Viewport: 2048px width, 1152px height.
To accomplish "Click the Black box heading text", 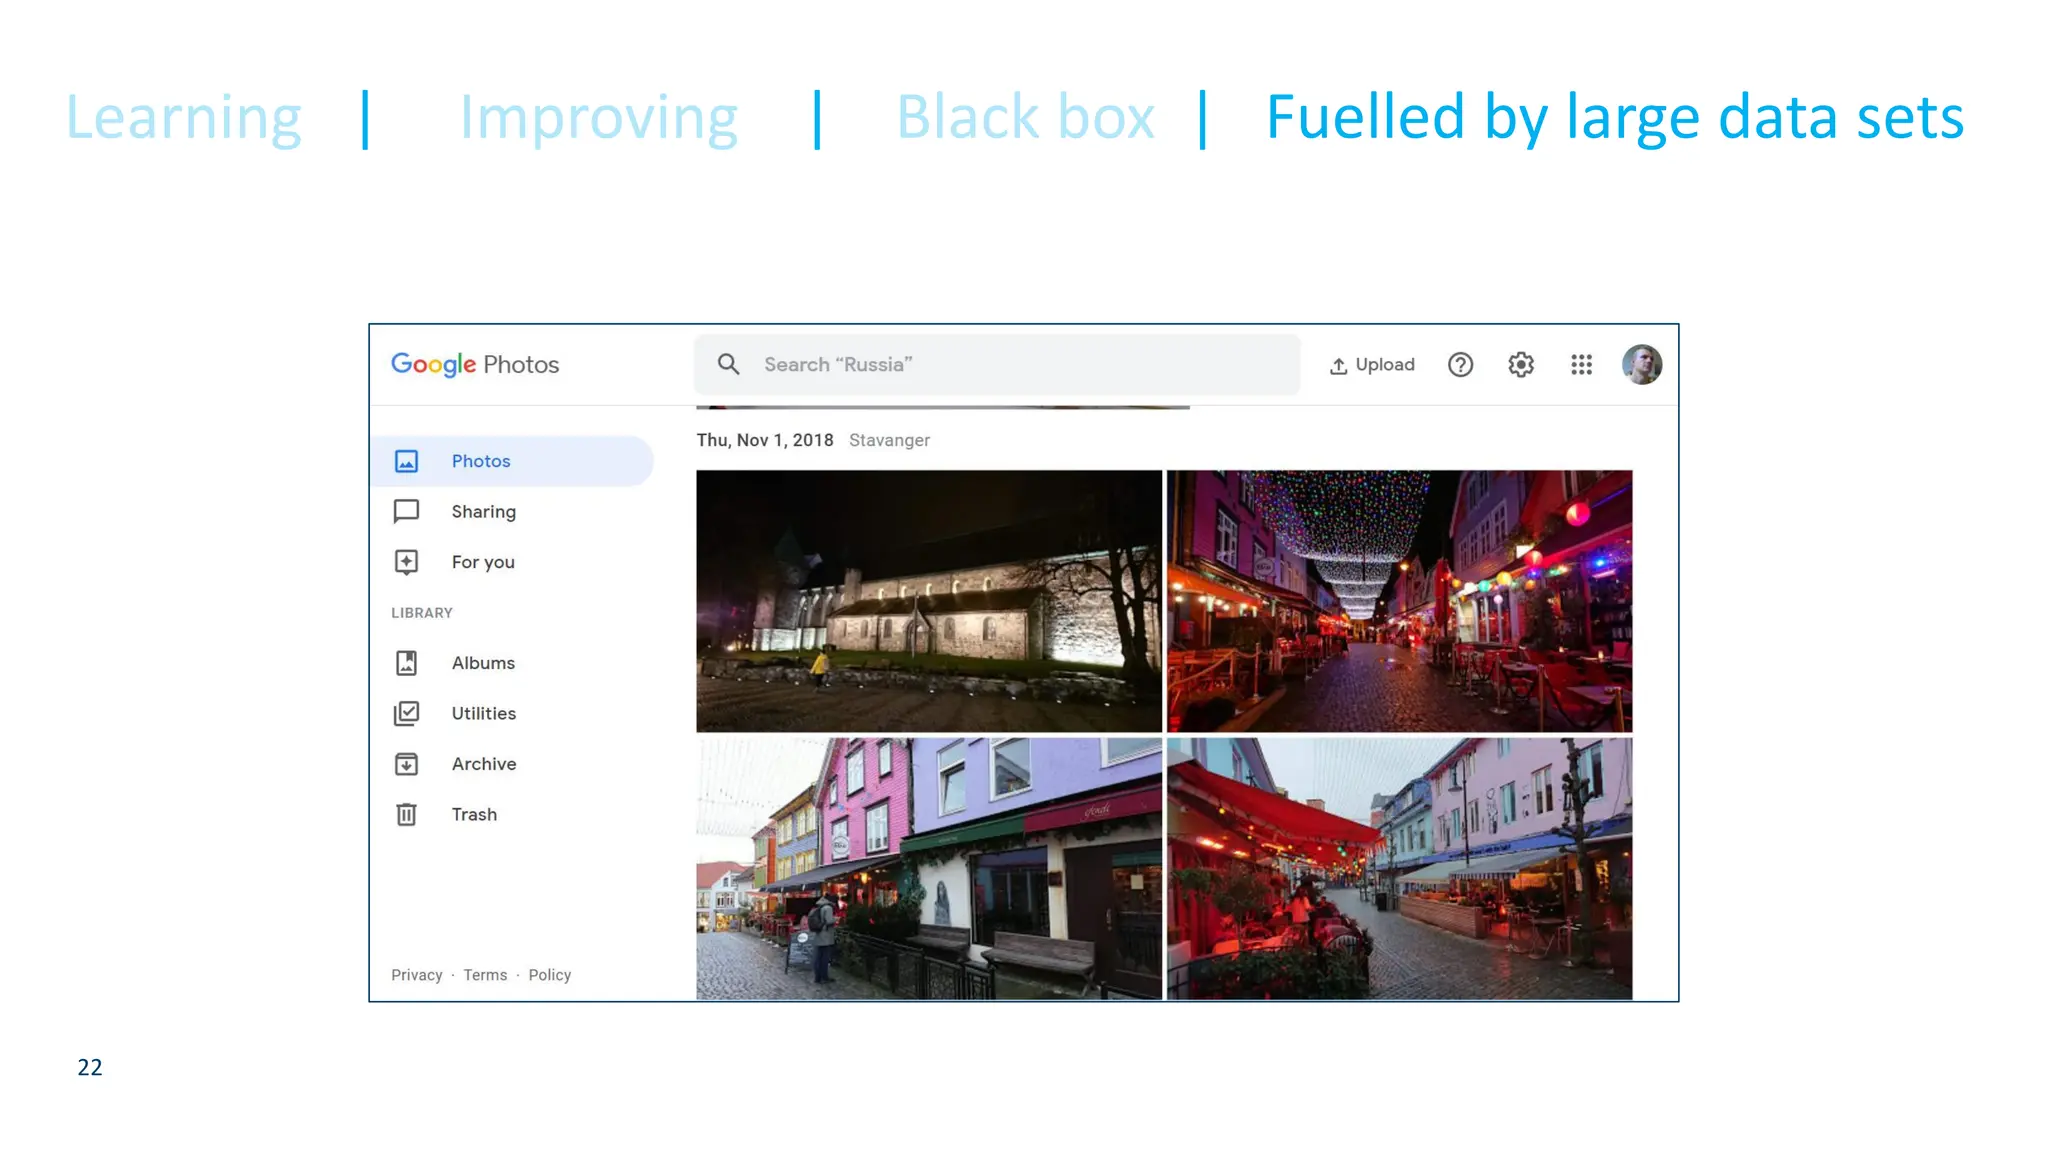I will [x=1025, y=117].
